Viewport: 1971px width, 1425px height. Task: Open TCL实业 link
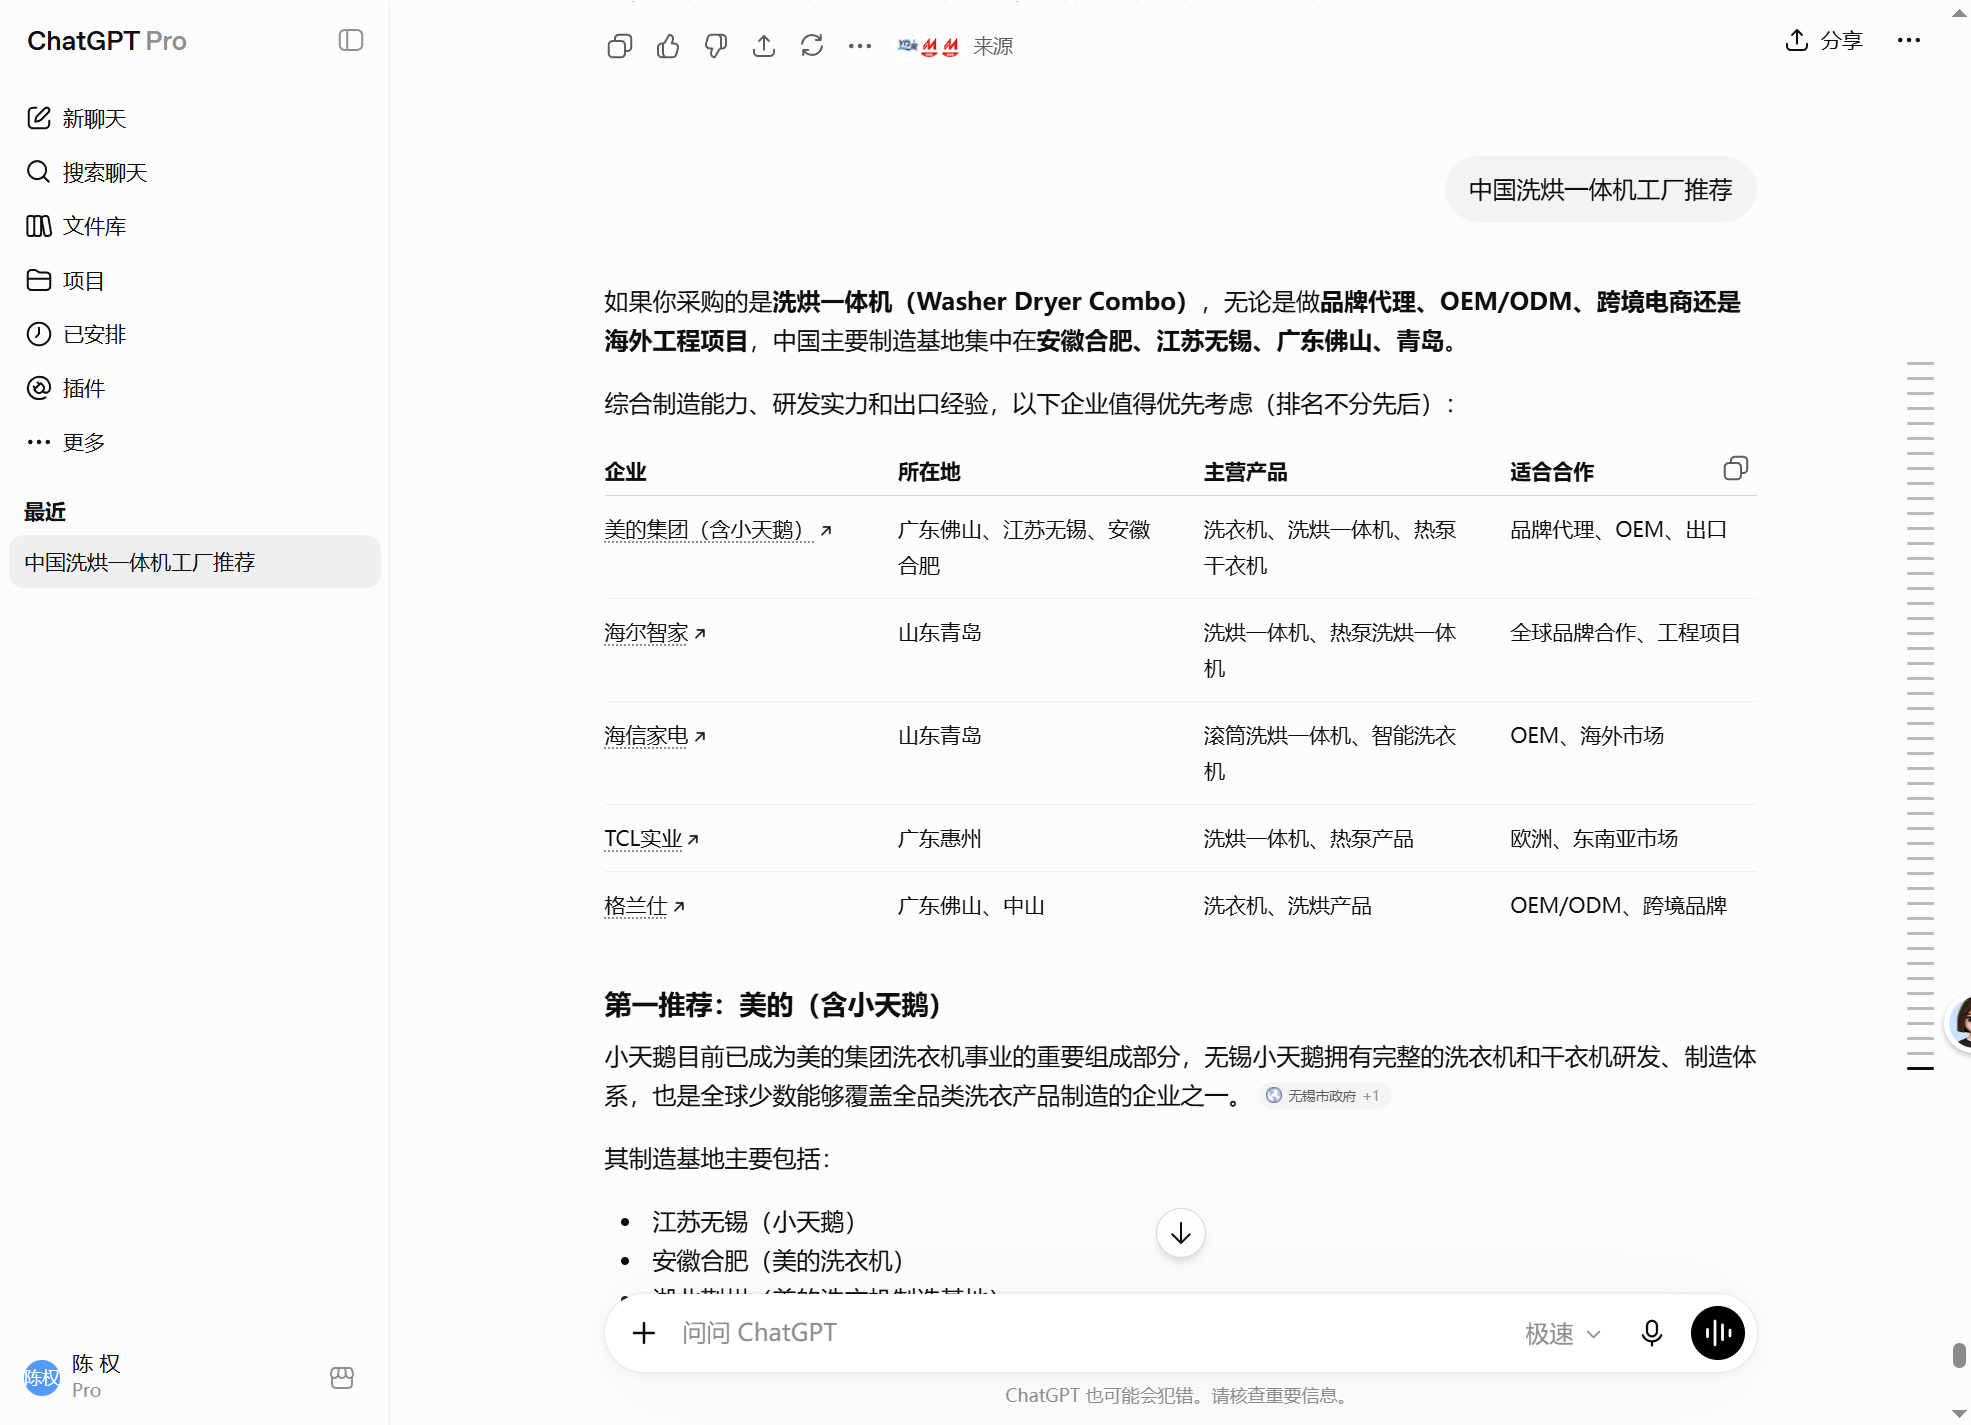(651, 839)
